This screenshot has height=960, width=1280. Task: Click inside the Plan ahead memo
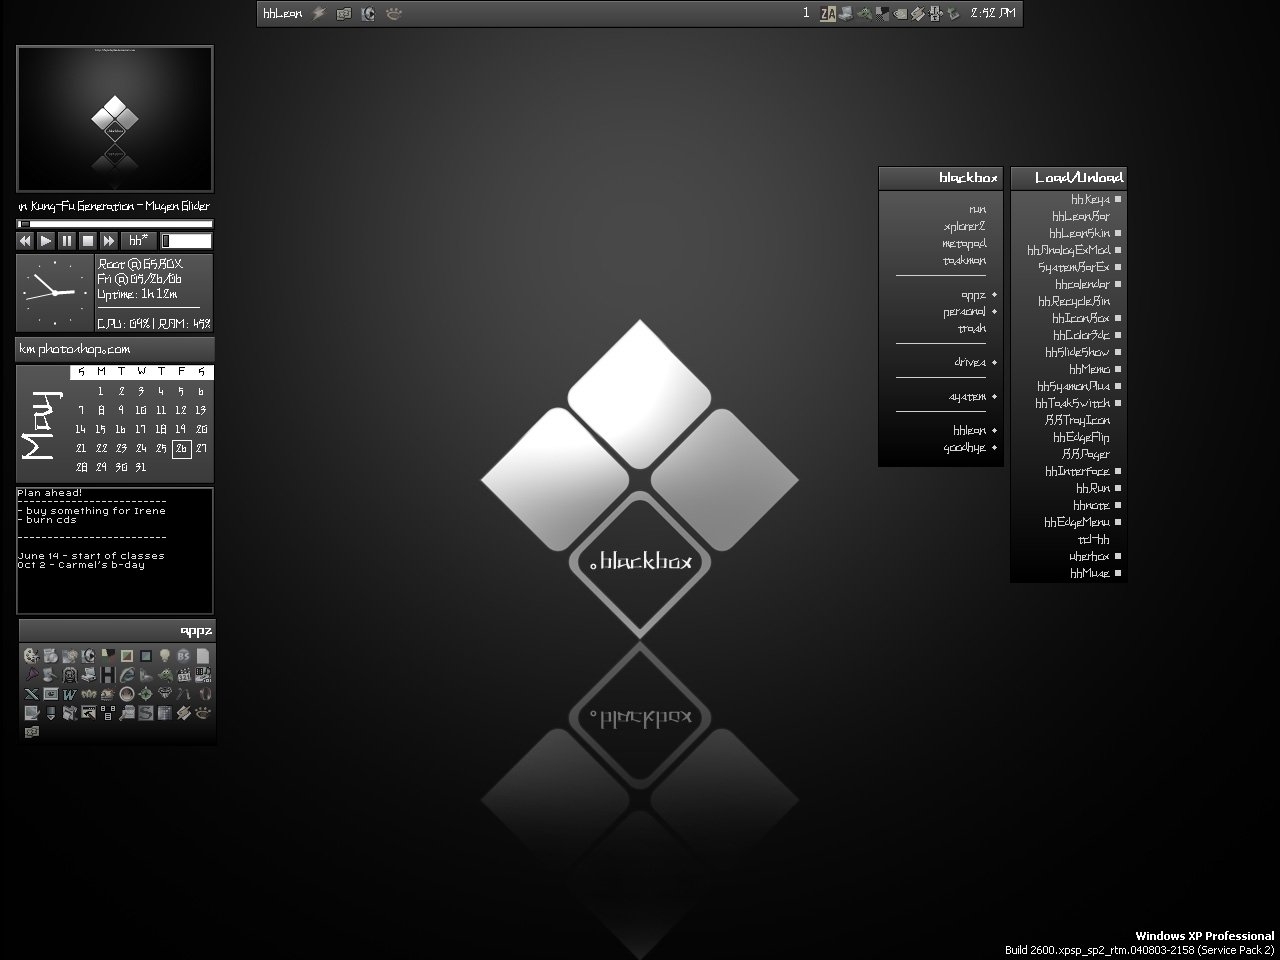click(x=115, y=550)
